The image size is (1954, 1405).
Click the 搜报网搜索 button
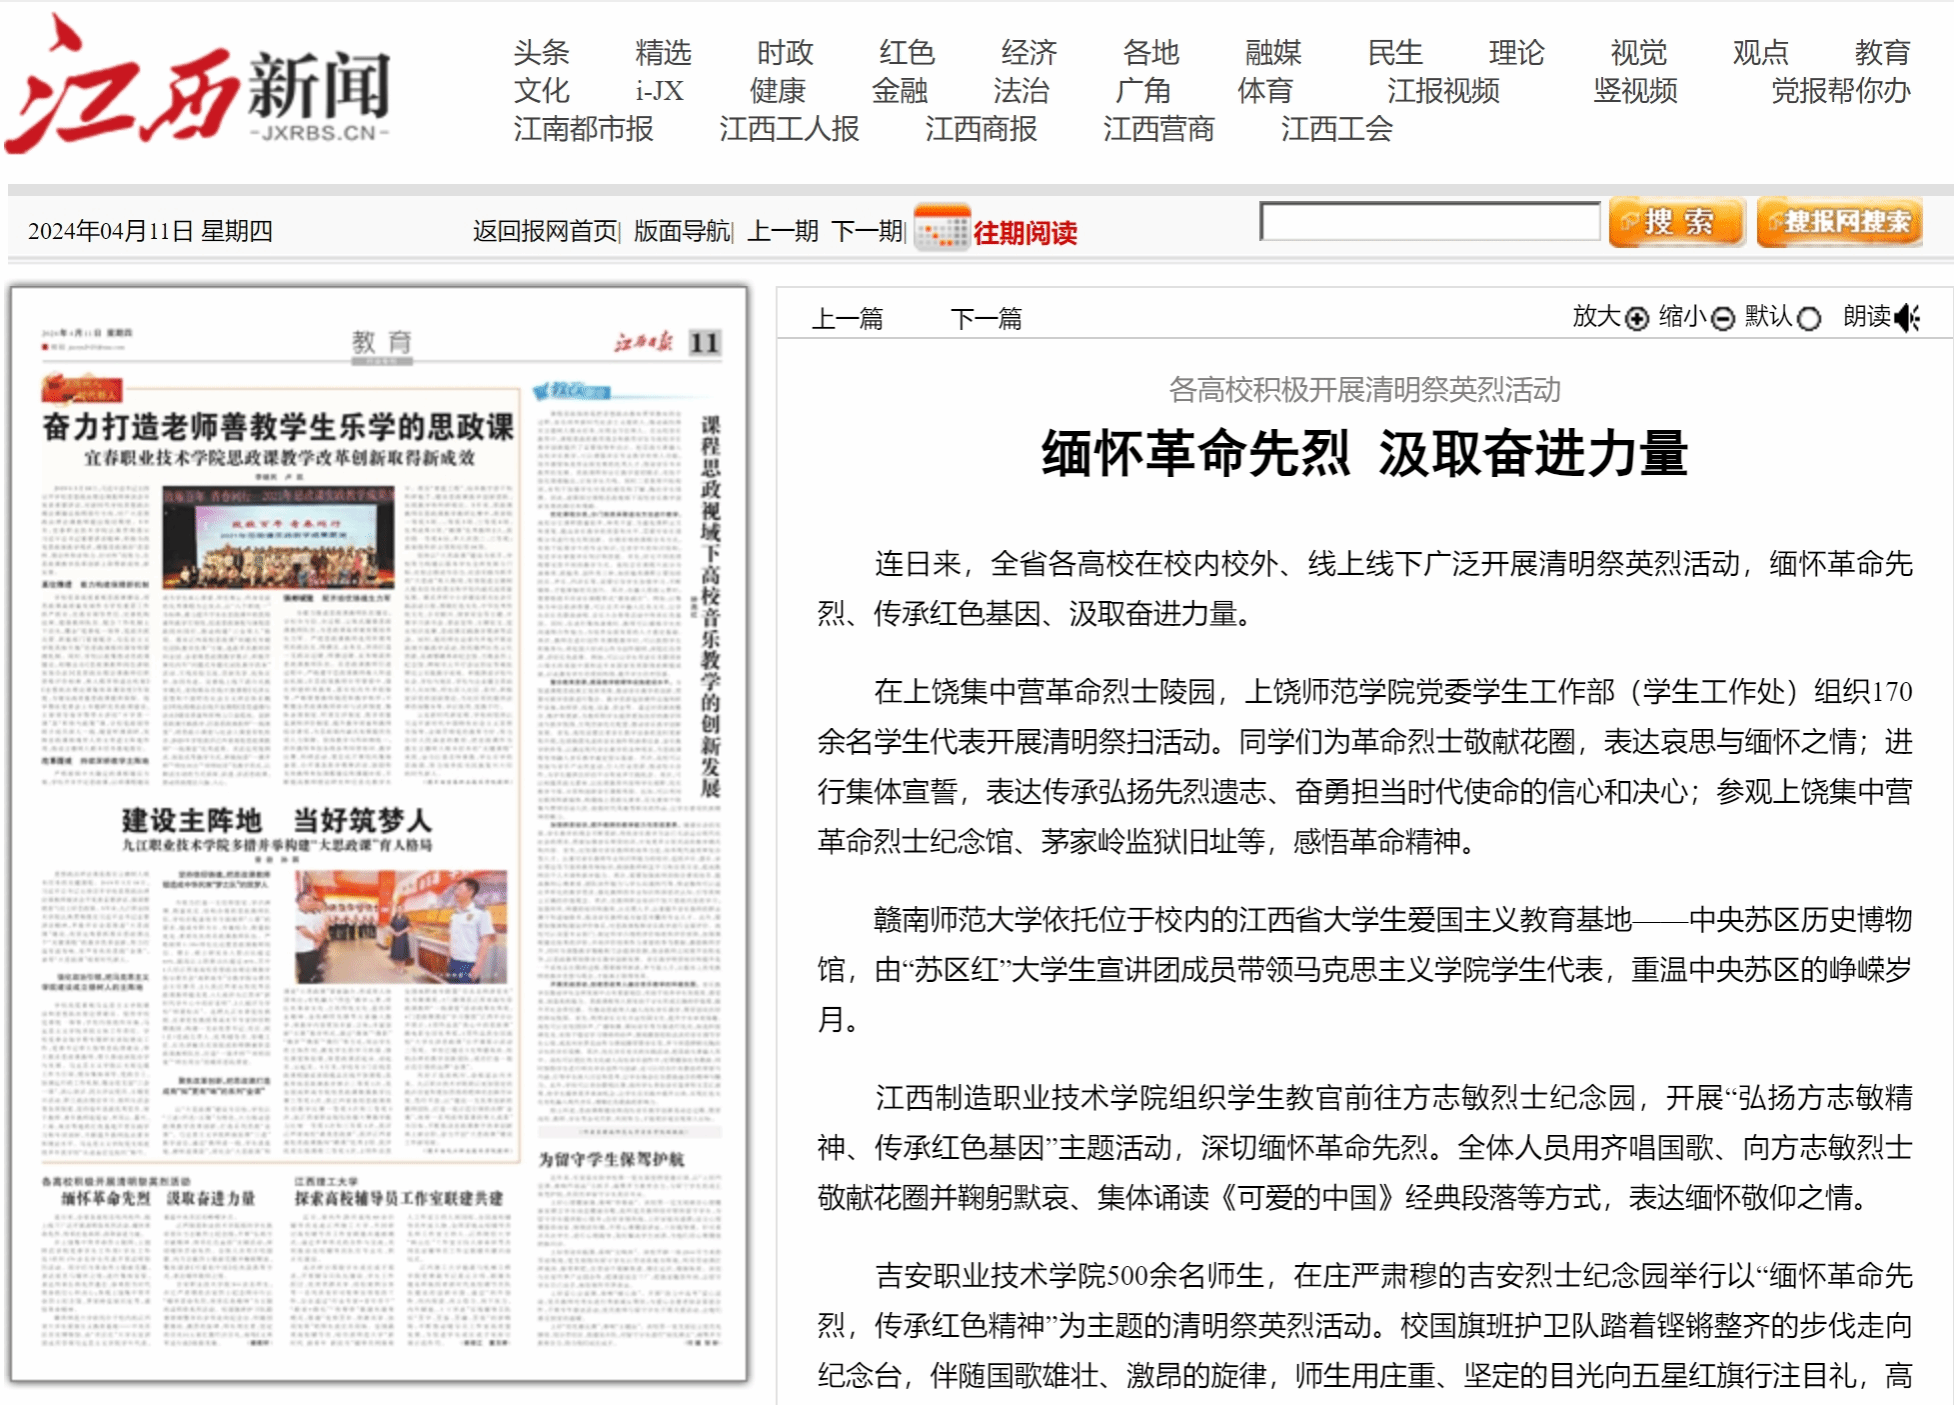1839,222
